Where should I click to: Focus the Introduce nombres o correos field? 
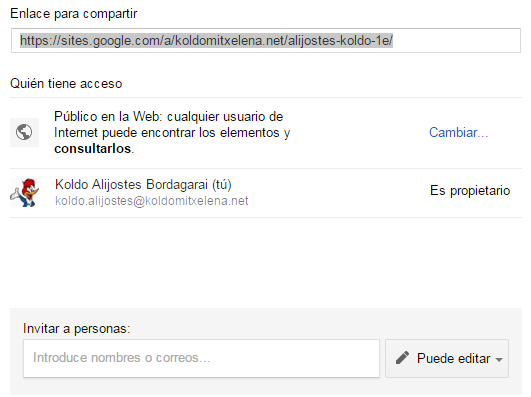pyautogui.click(x=201, y=358)
